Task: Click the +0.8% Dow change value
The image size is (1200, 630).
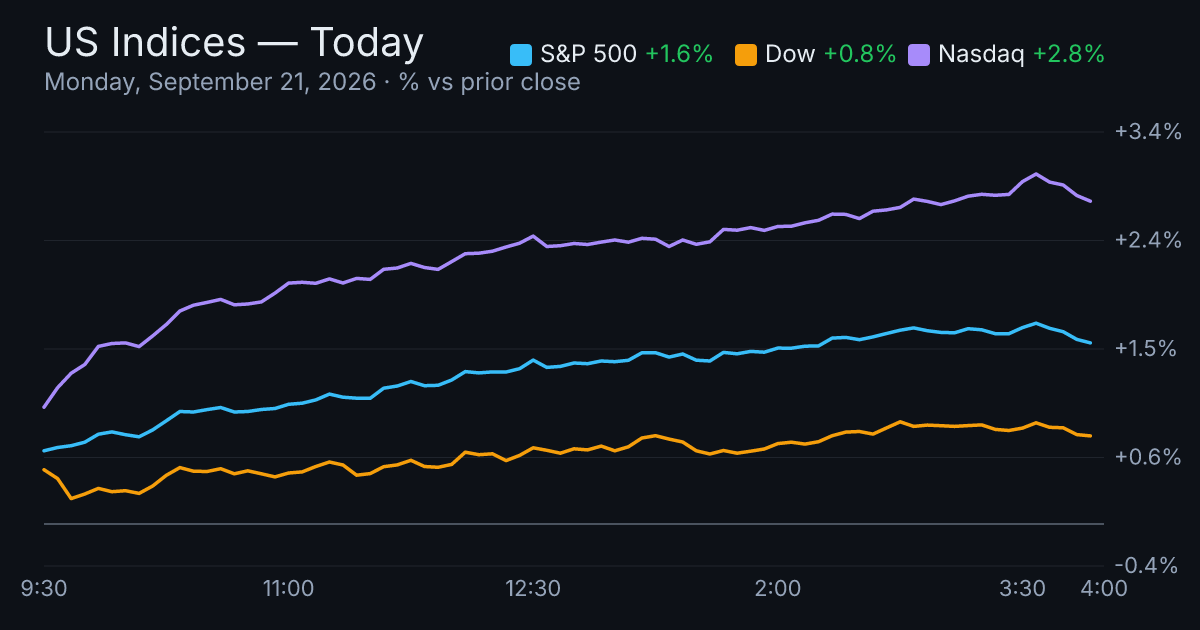Action: tap(860, 55)
